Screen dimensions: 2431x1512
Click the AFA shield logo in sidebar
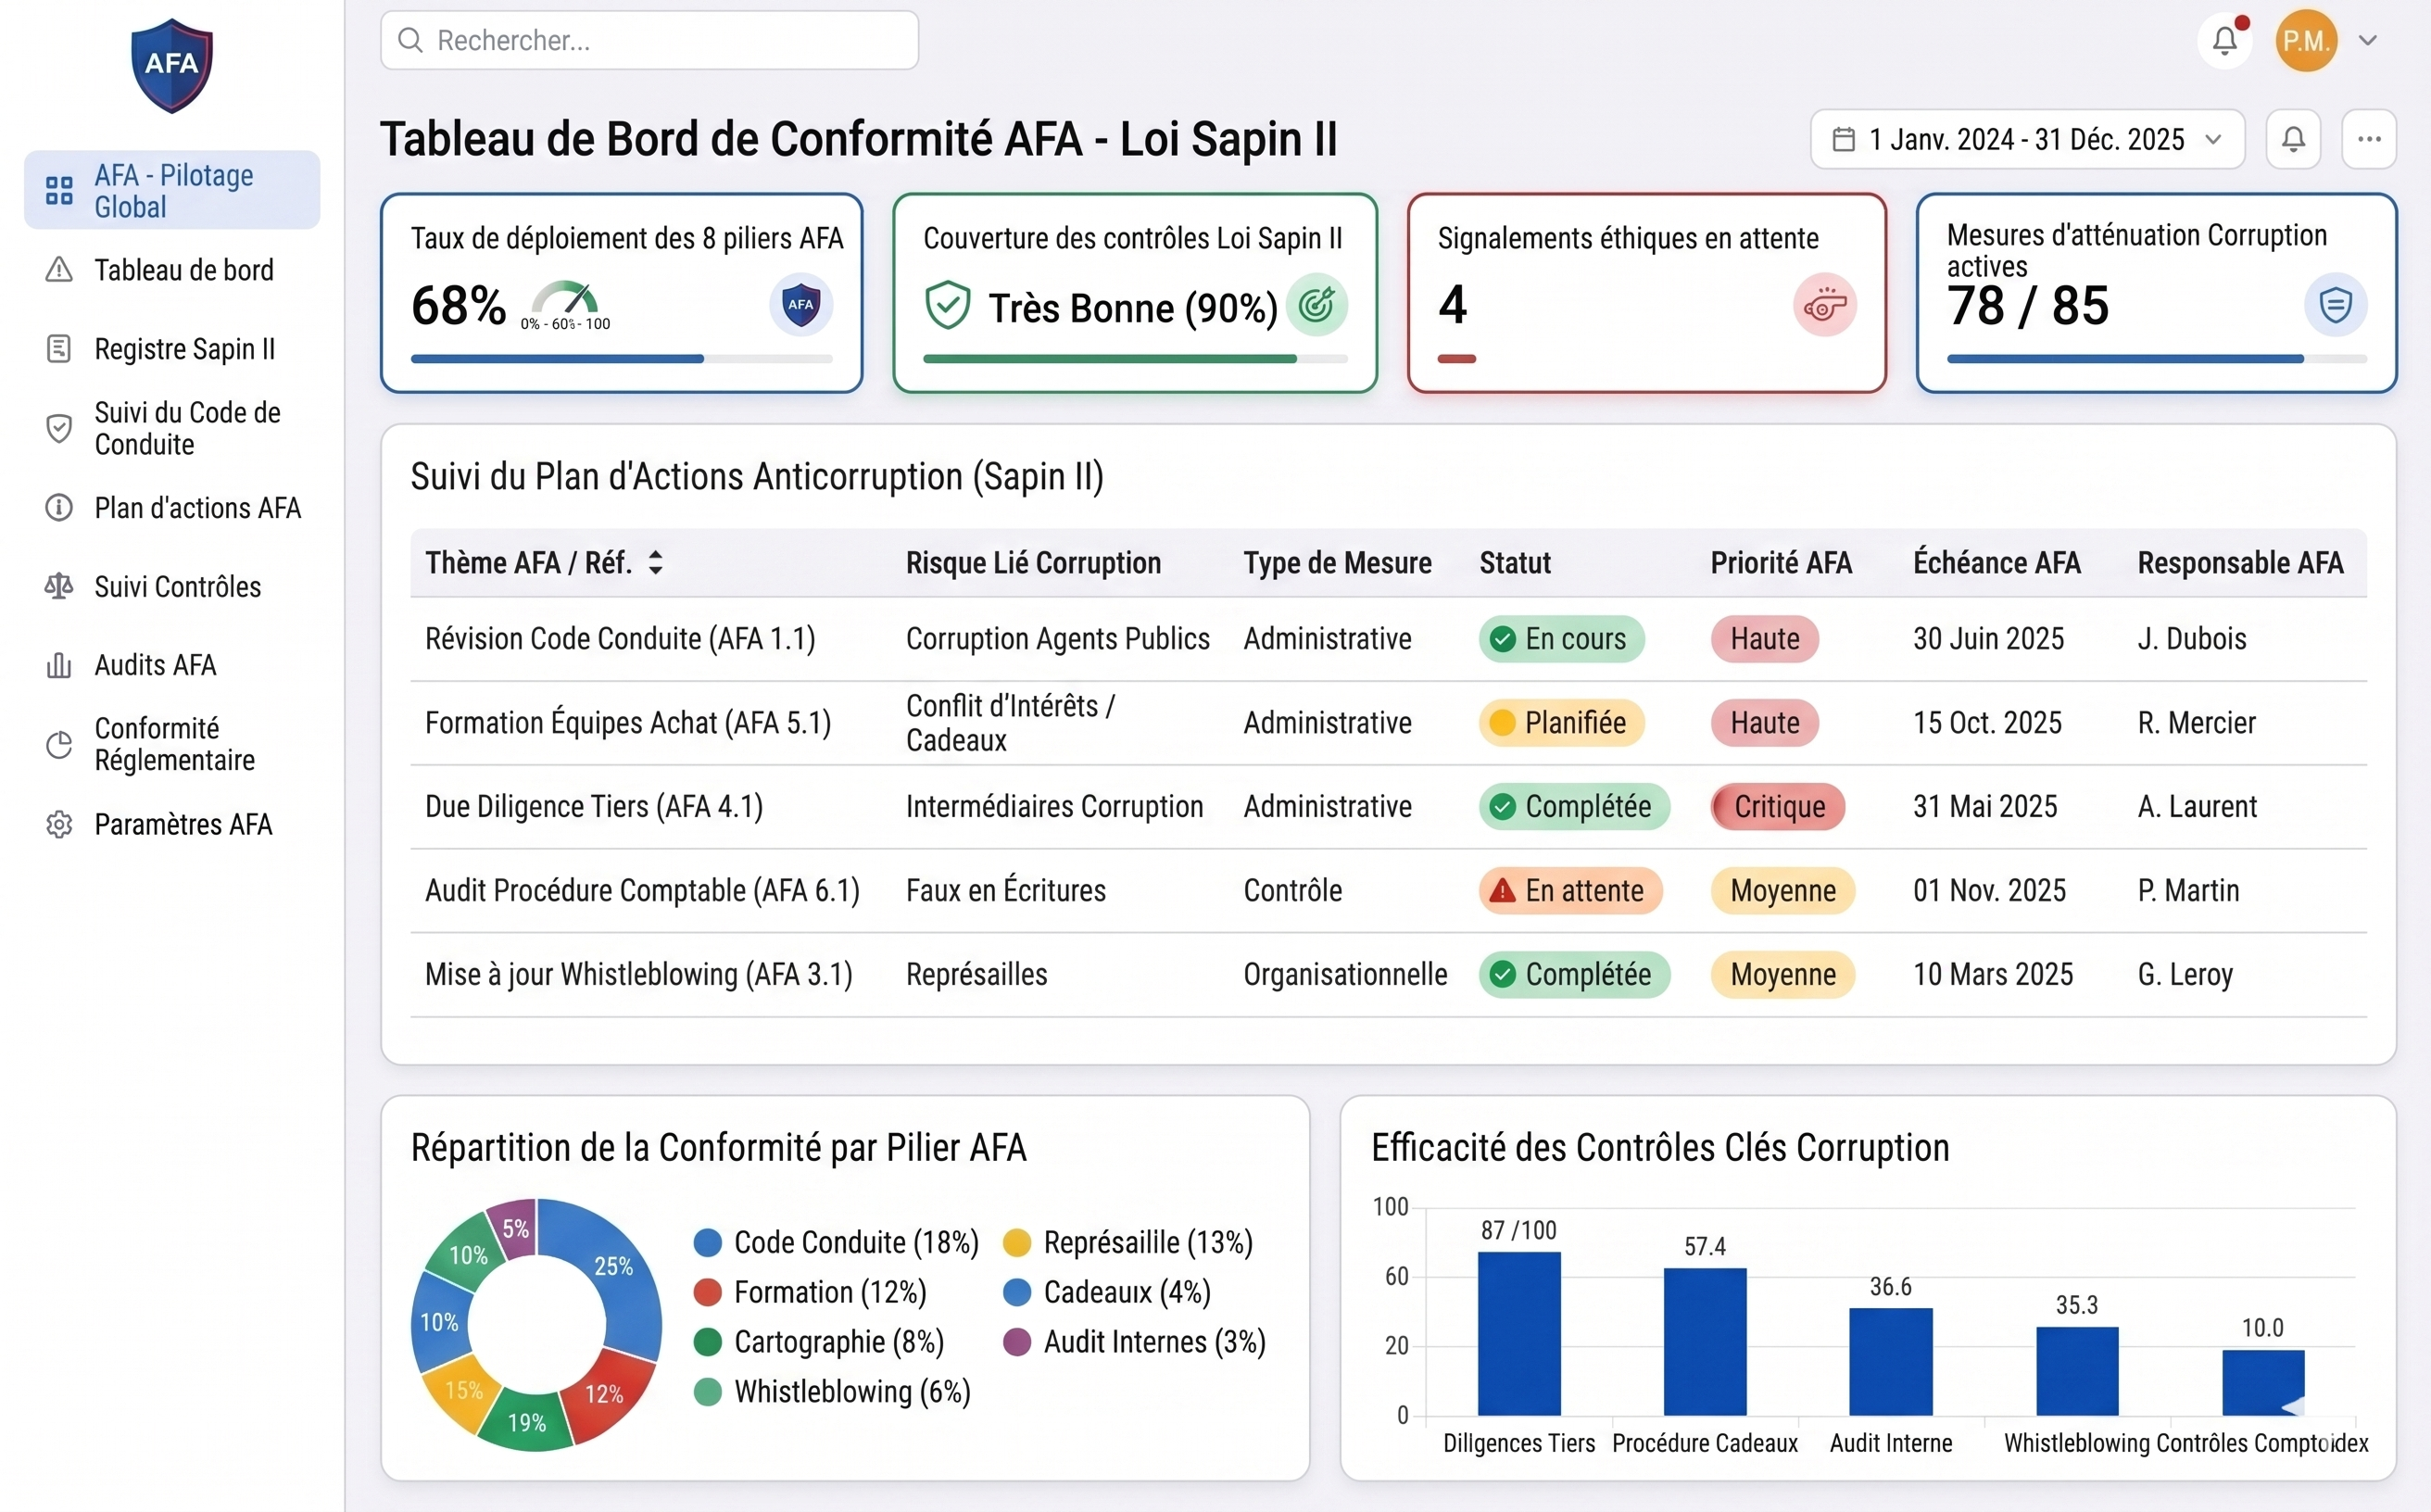click(x=172, y=65)
